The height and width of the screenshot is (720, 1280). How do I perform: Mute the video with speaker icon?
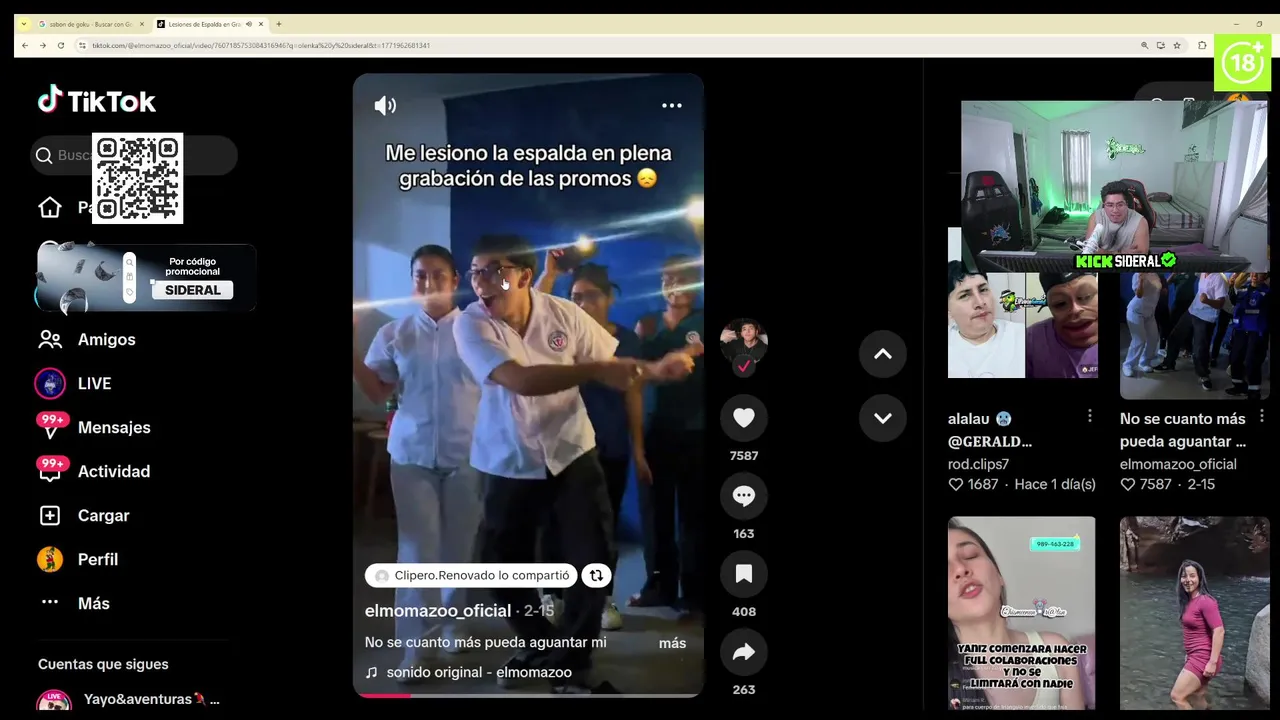tap(385, 105)
